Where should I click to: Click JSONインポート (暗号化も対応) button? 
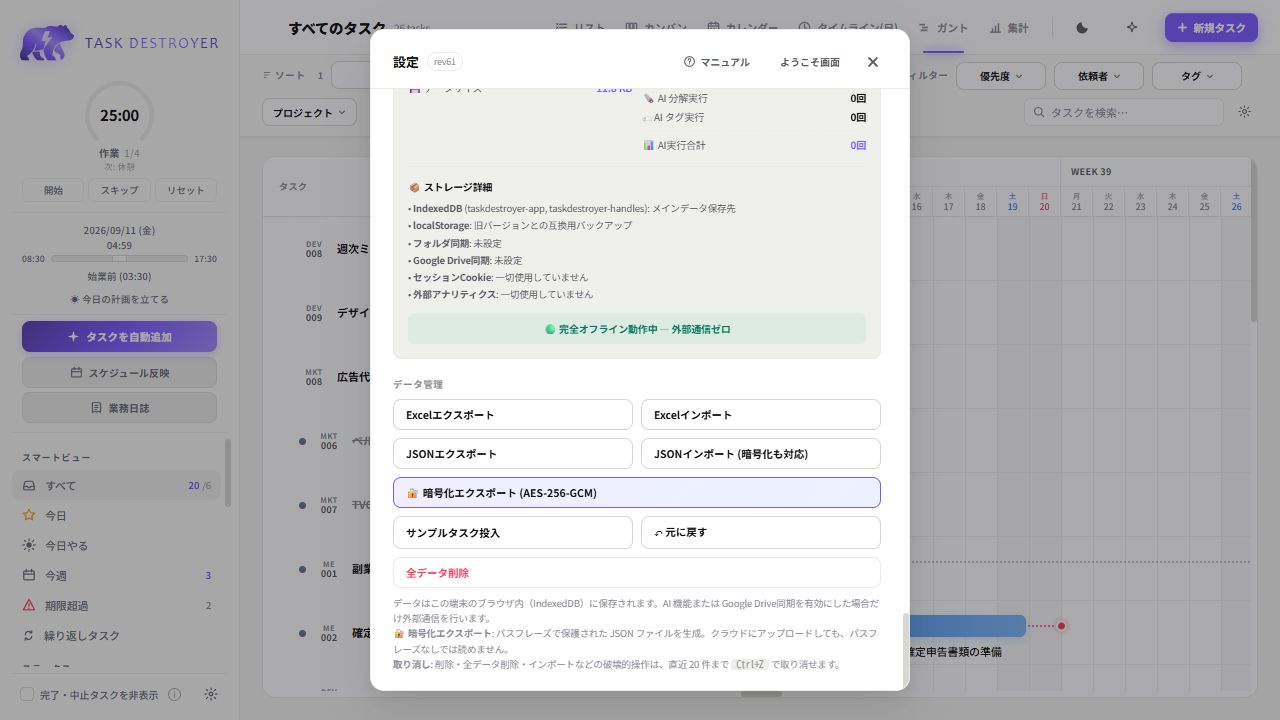tap(761, 454)
